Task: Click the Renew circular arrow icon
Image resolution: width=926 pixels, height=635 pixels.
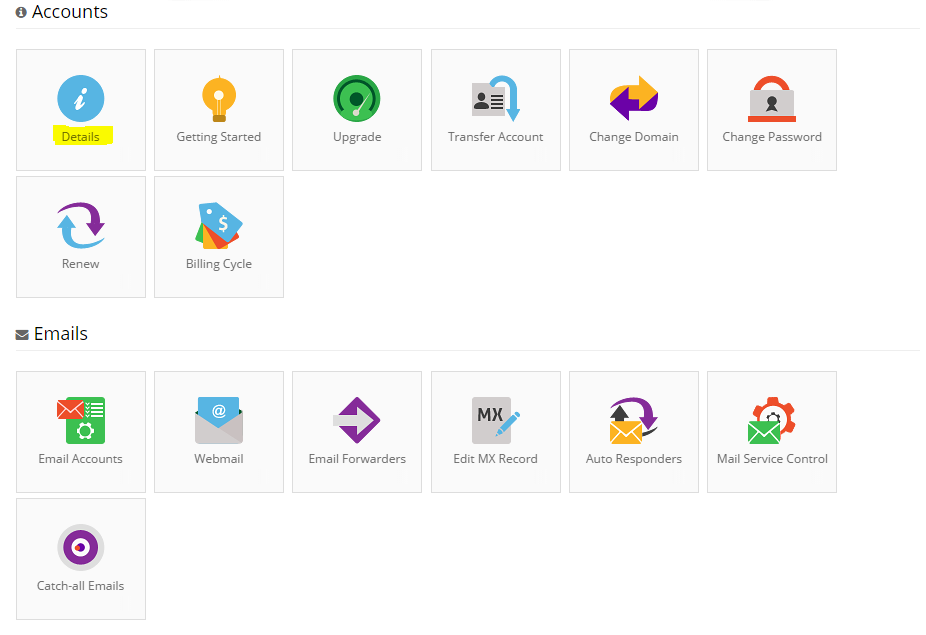Action: [x=81, y=225]
